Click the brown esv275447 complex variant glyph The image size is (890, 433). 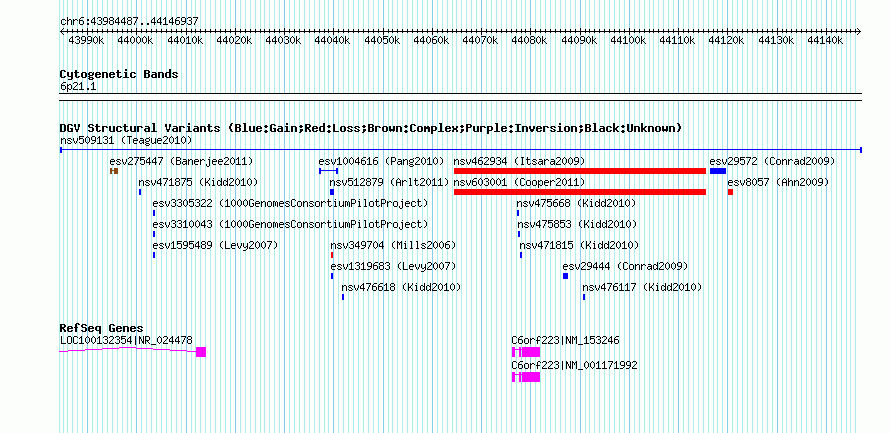pyautogui.click(x=114, y=171)
